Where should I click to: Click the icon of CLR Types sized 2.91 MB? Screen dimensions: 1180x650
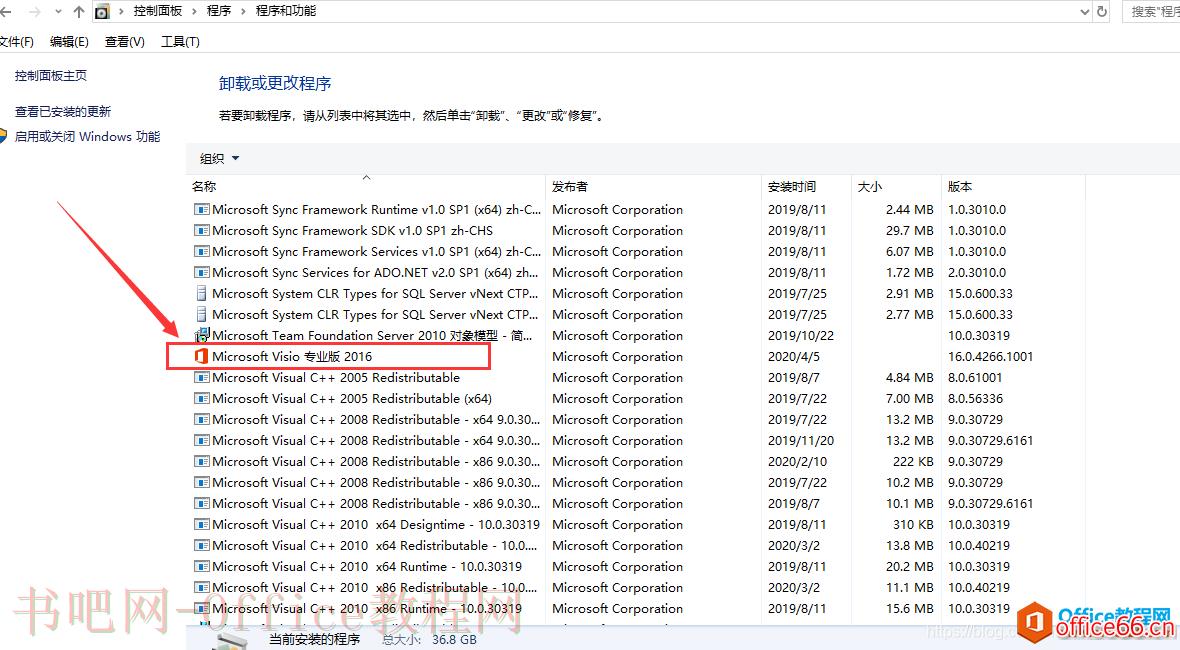(x=201, y=293)
